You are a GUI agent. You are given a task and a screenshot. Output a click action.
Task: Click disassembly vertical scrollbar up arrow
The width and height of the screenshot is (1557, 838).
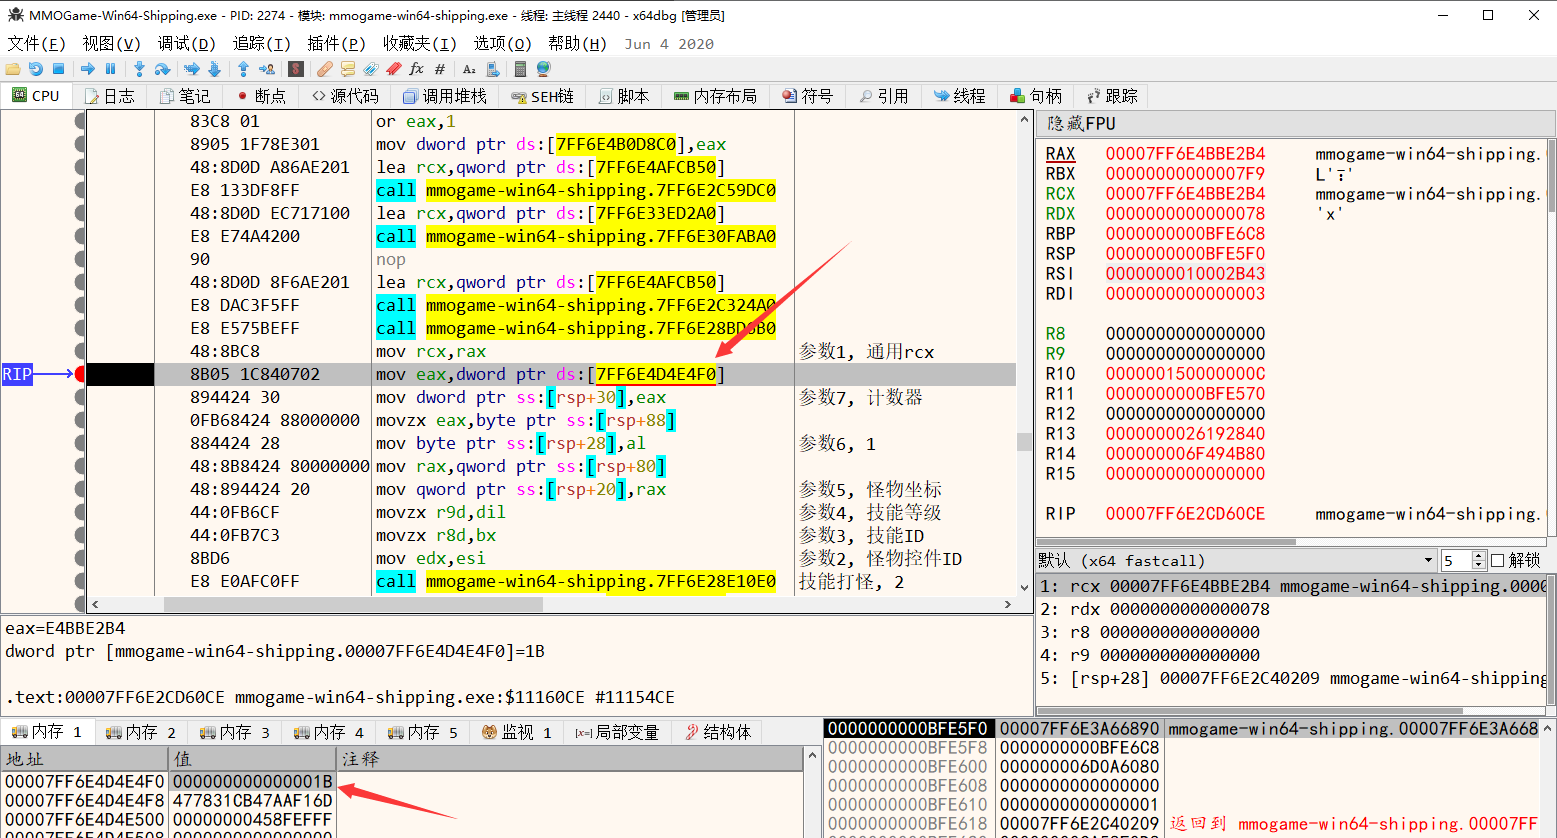[x=1024, y=119]
